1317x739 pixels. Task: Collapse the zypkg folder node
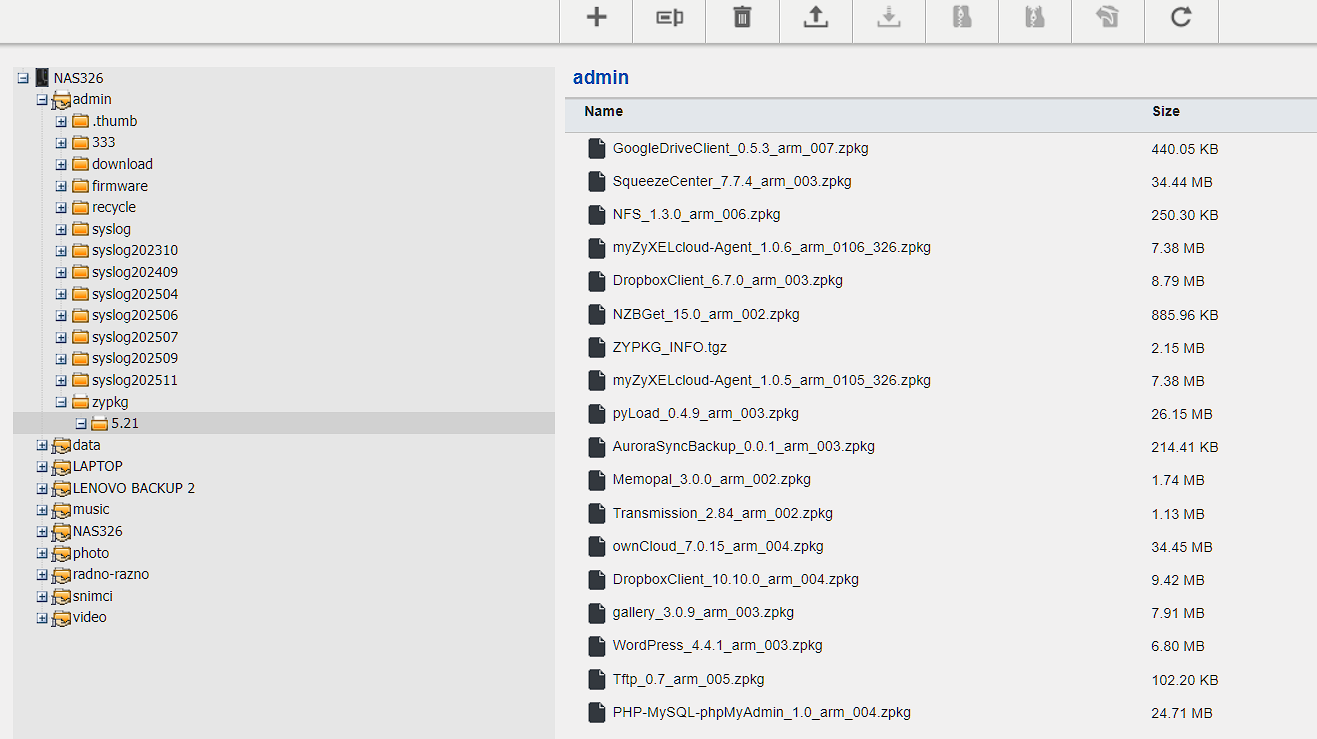point(61,402)
